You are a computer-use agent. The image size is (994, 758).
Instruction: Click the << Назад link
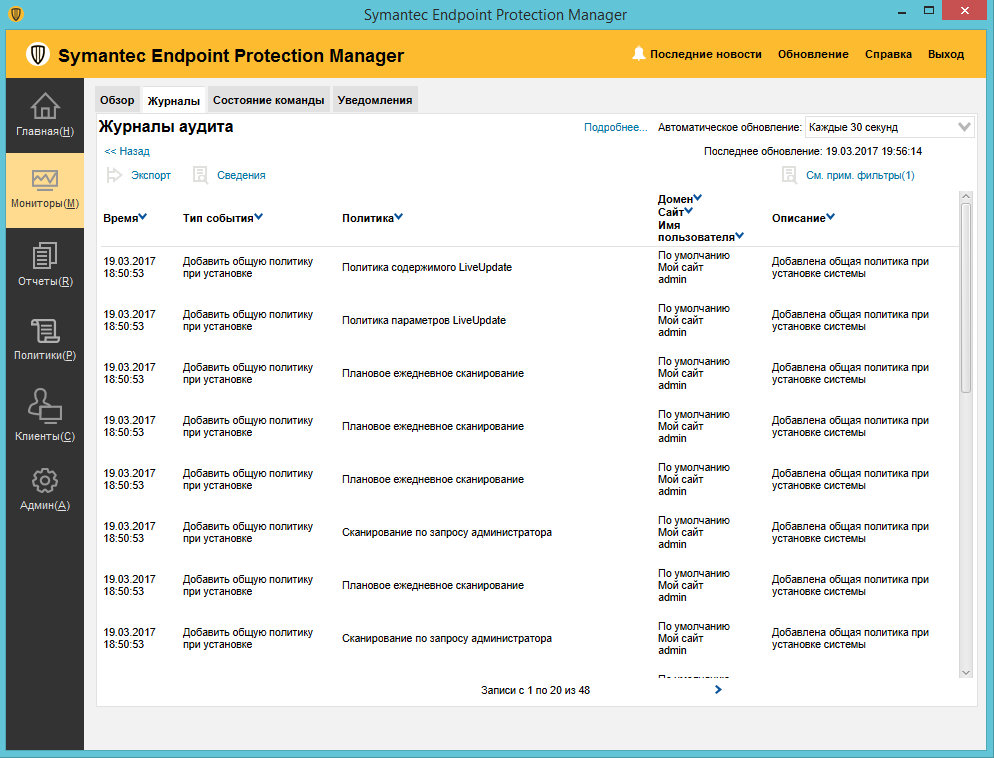pos(127,151)
